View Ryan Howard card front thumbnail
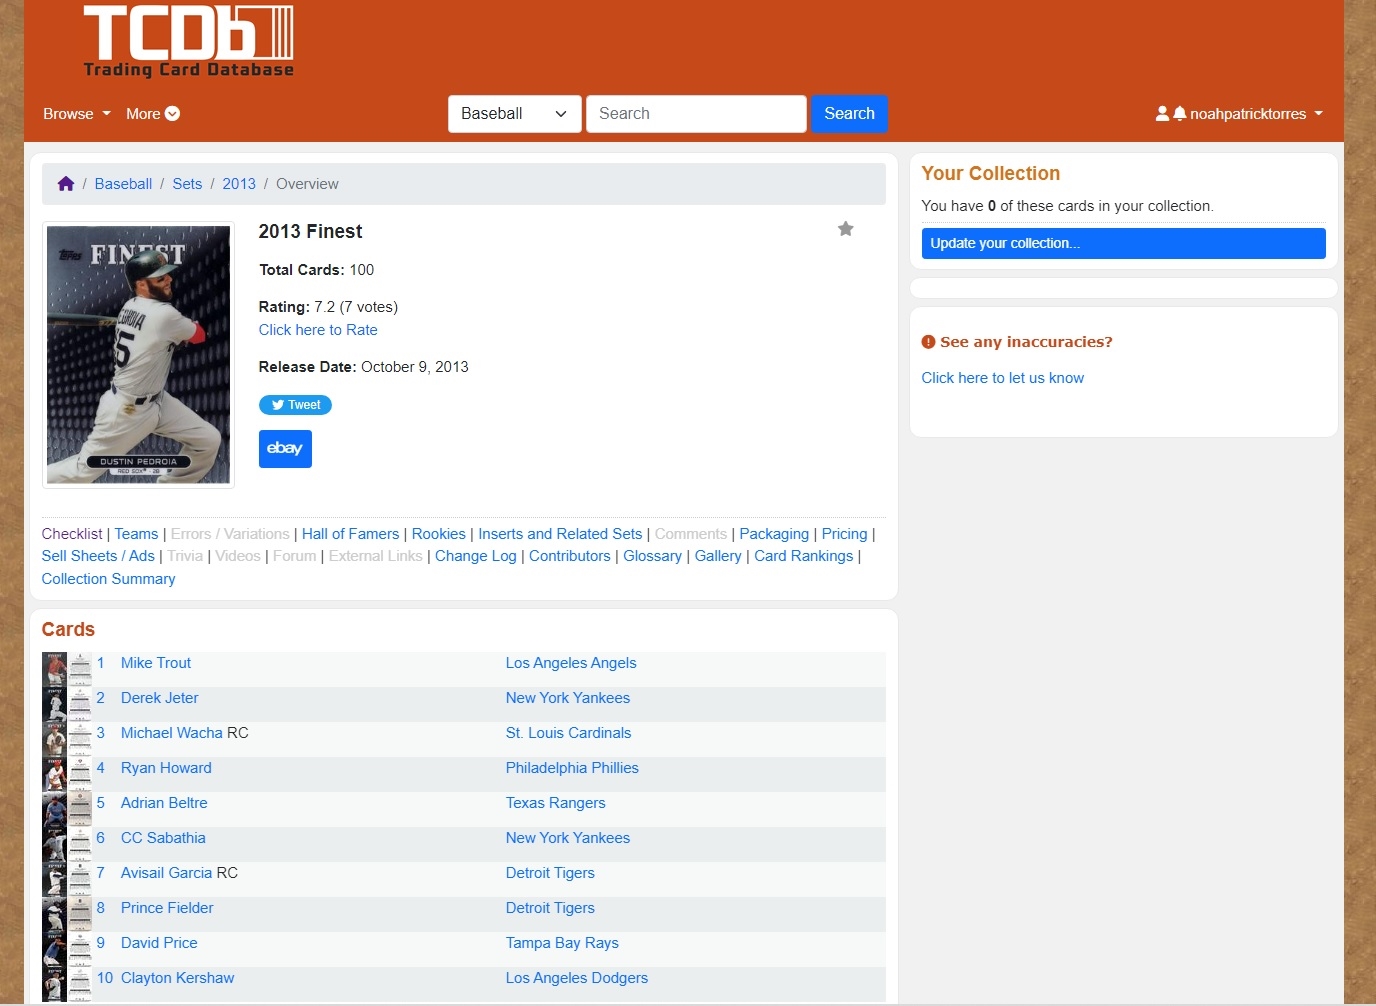1376x1006 pixels. (55, 774)
